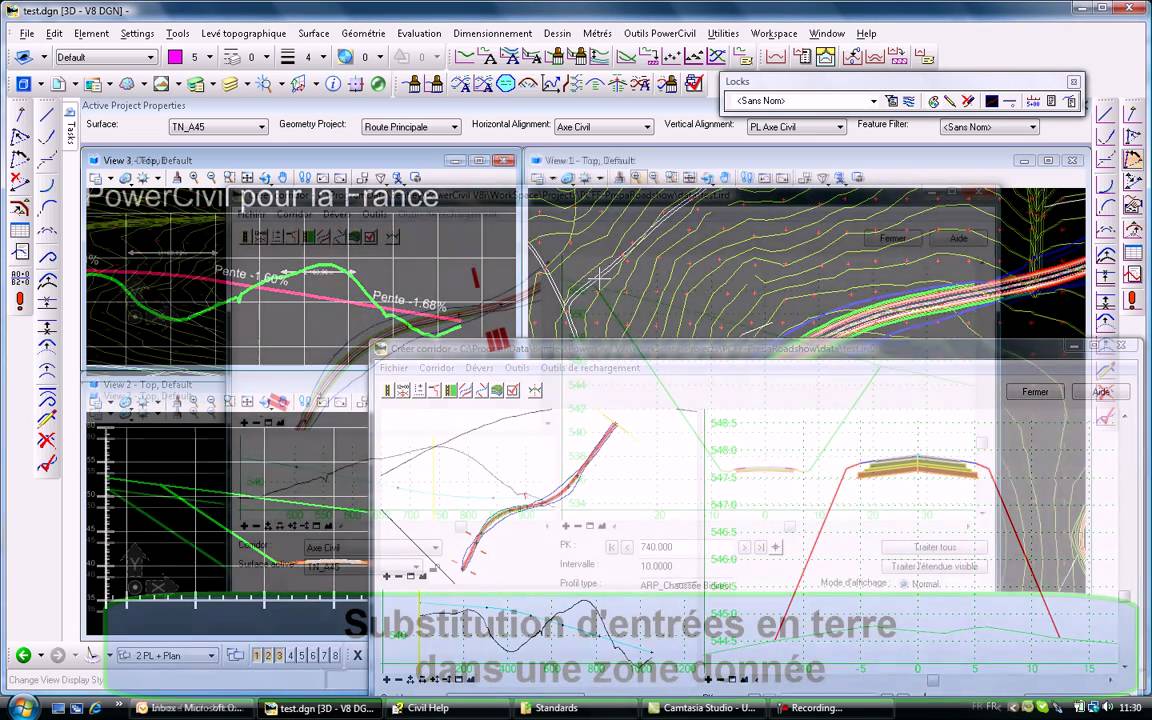
Task: Open the Géométrie menu
Action: pyautogui.click(x=363, y=34)
